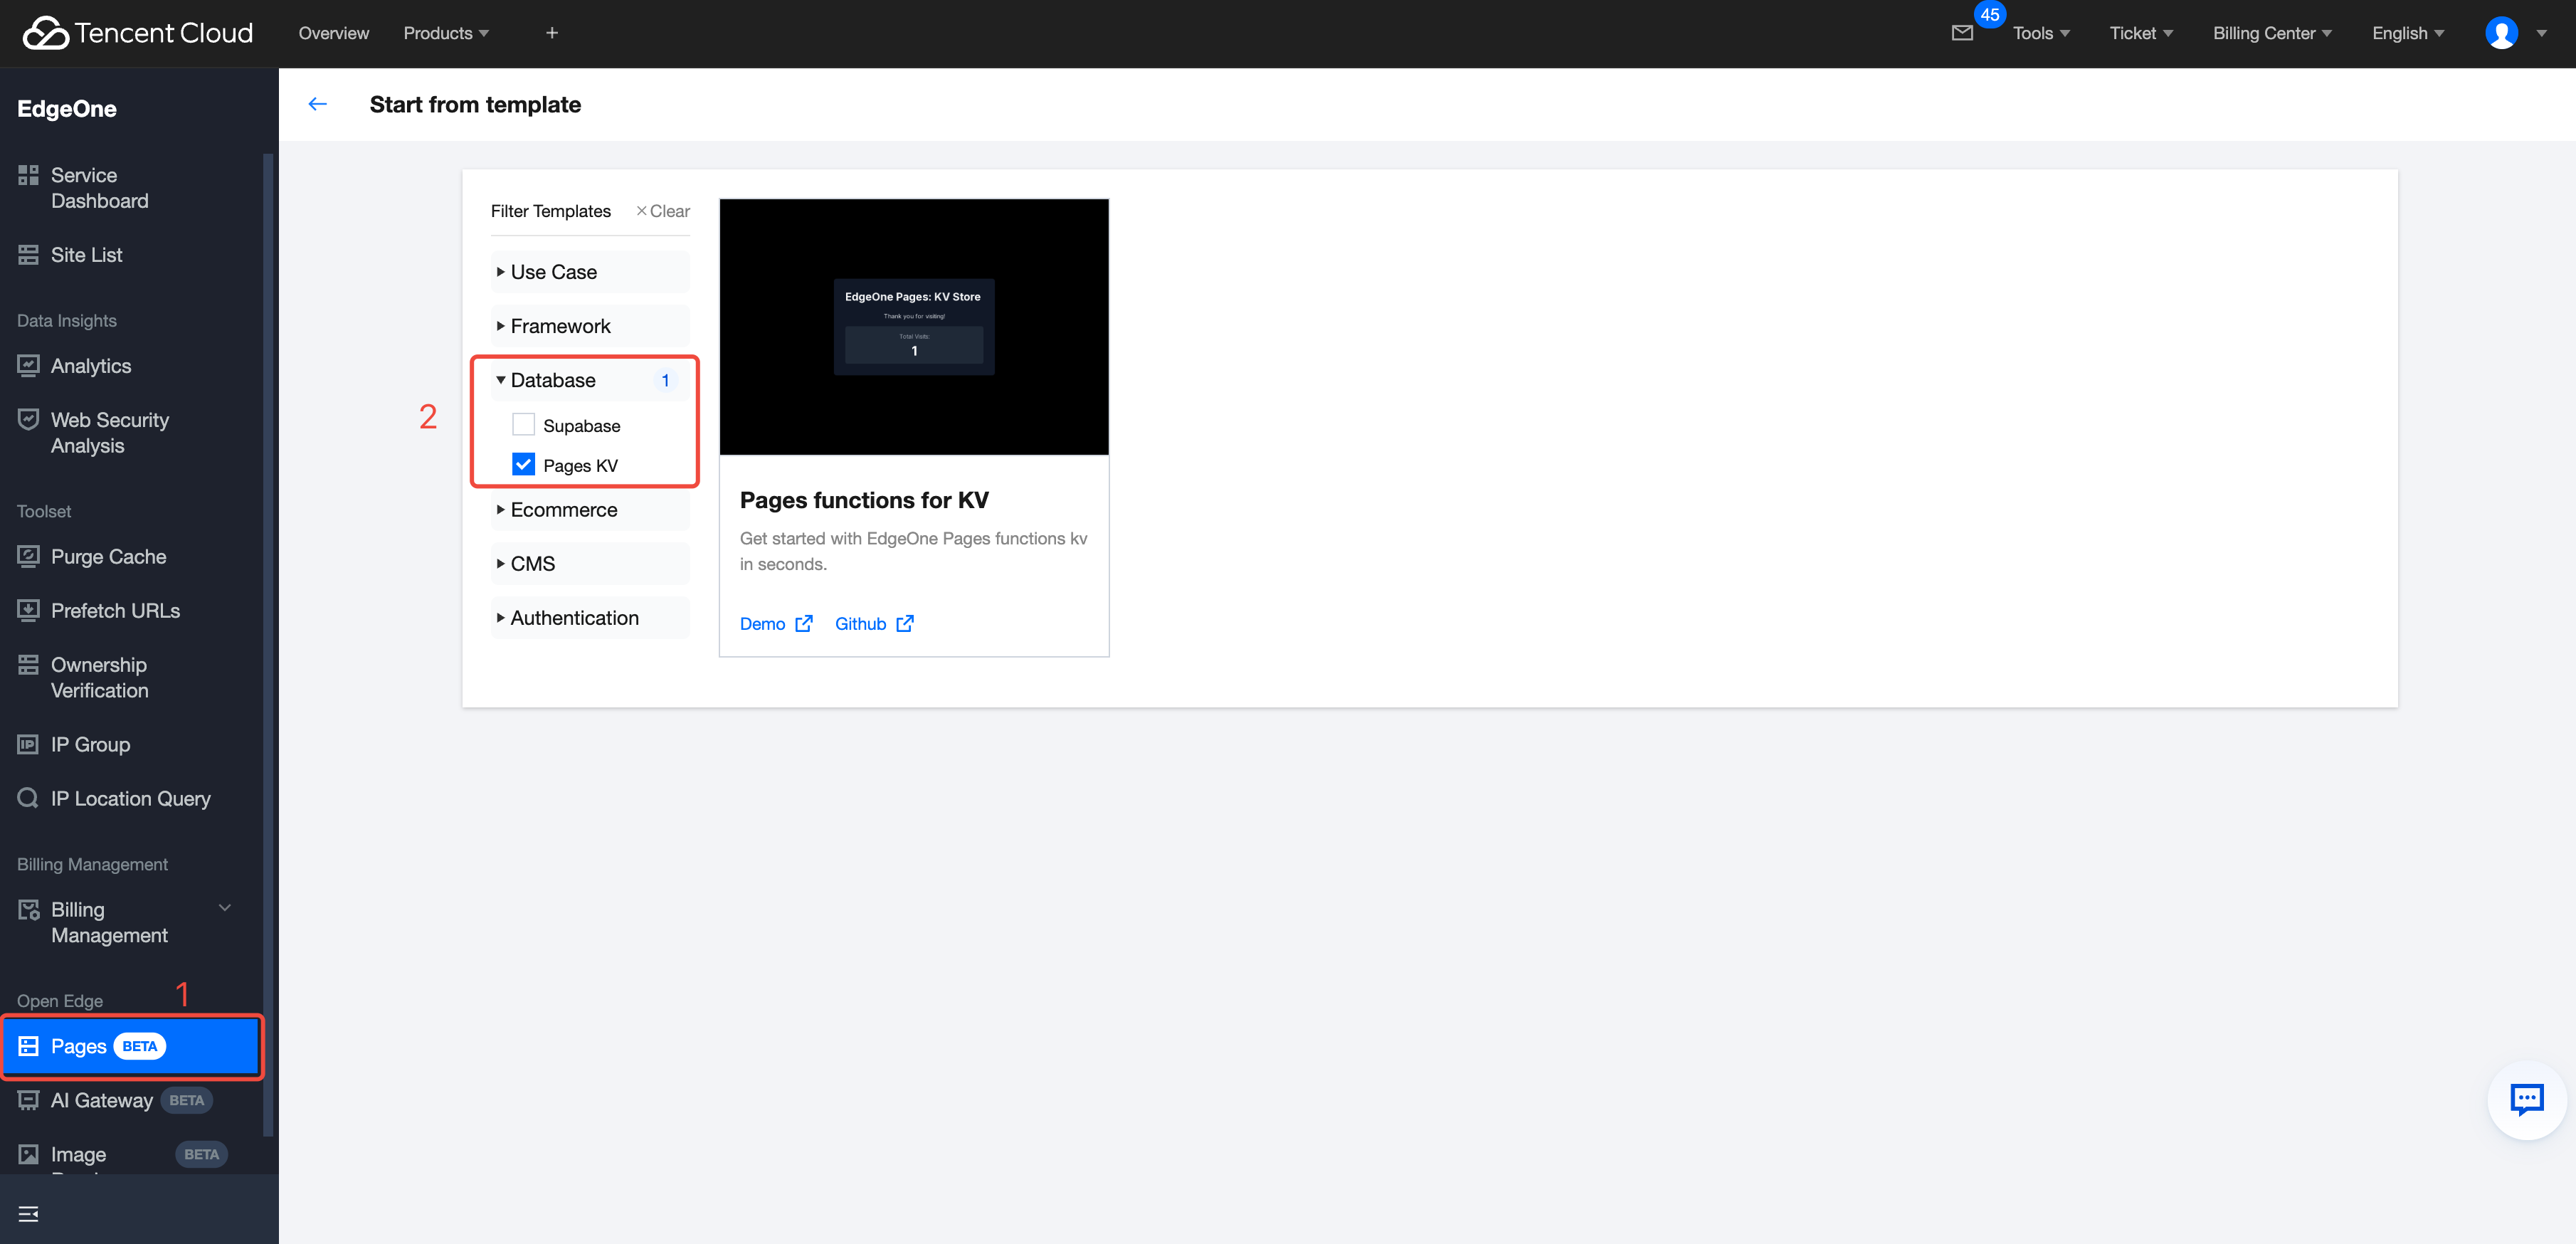Image resolution: width=2576 pixels, height=1244 pixels.
Task: Open the Demo link
Action: [x=762, y=624]
